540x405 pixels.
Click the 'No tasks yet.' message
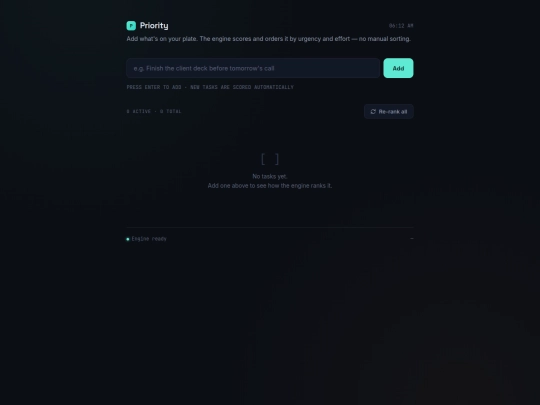270,176
